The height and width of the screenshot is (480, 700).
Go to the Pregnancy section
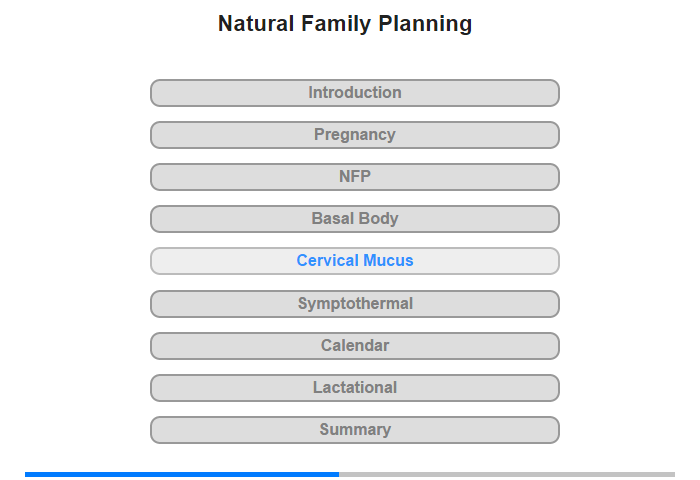point(354,135)
